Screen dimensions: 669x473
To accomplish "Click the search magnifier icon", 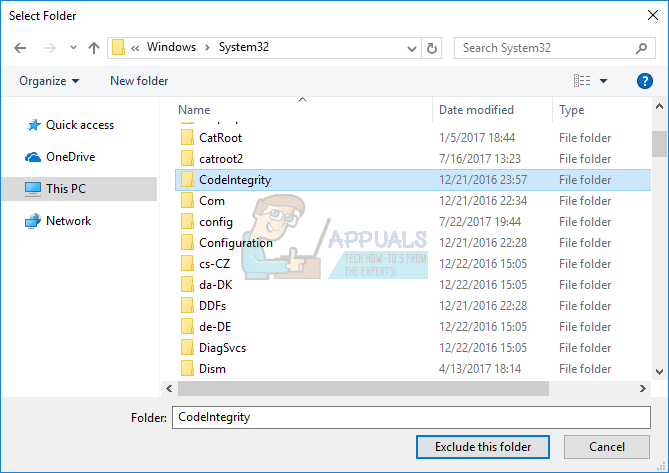I will coord(641,48).
